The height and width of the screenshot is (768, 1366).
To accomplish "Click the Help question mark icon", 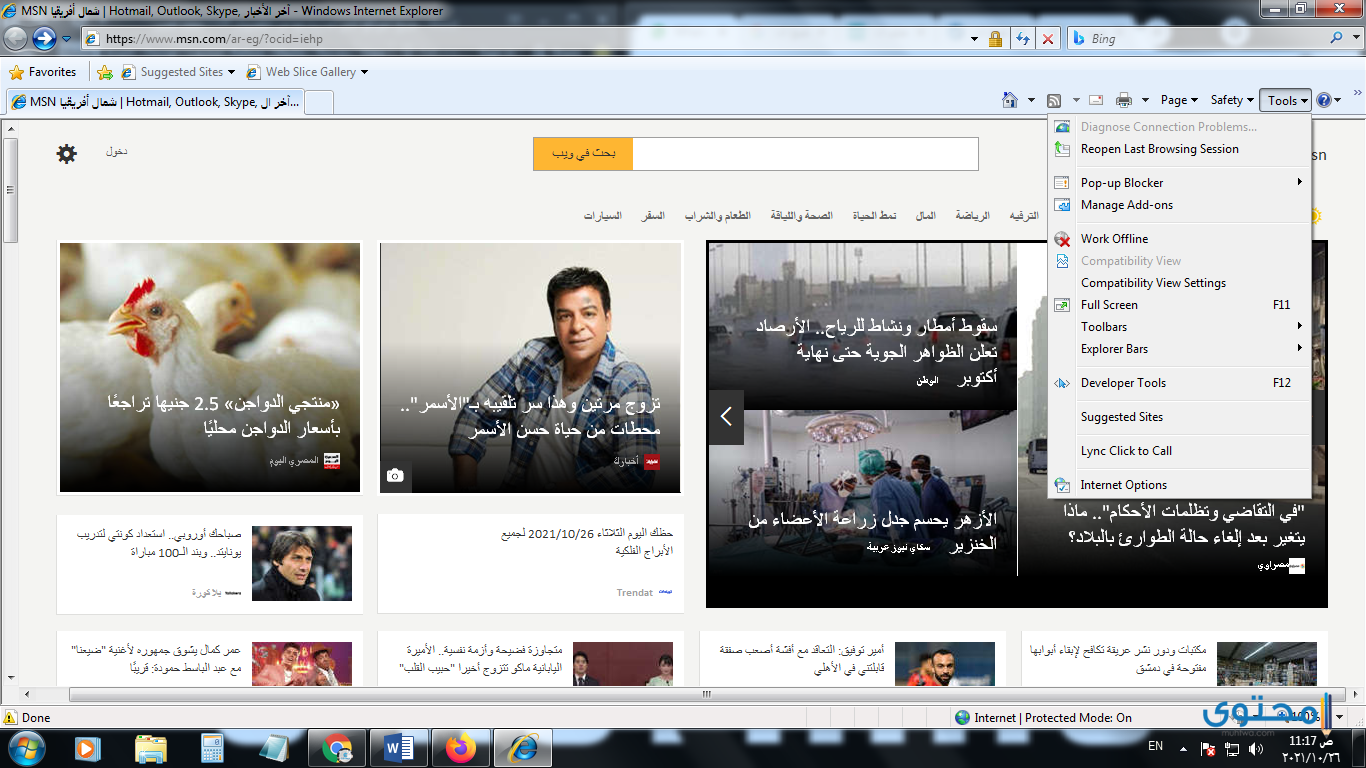I will (x=1324, y=100).
